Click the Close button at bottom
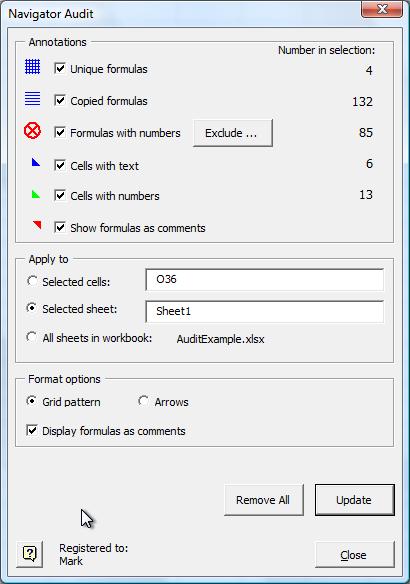 click(x=355, y=555)
